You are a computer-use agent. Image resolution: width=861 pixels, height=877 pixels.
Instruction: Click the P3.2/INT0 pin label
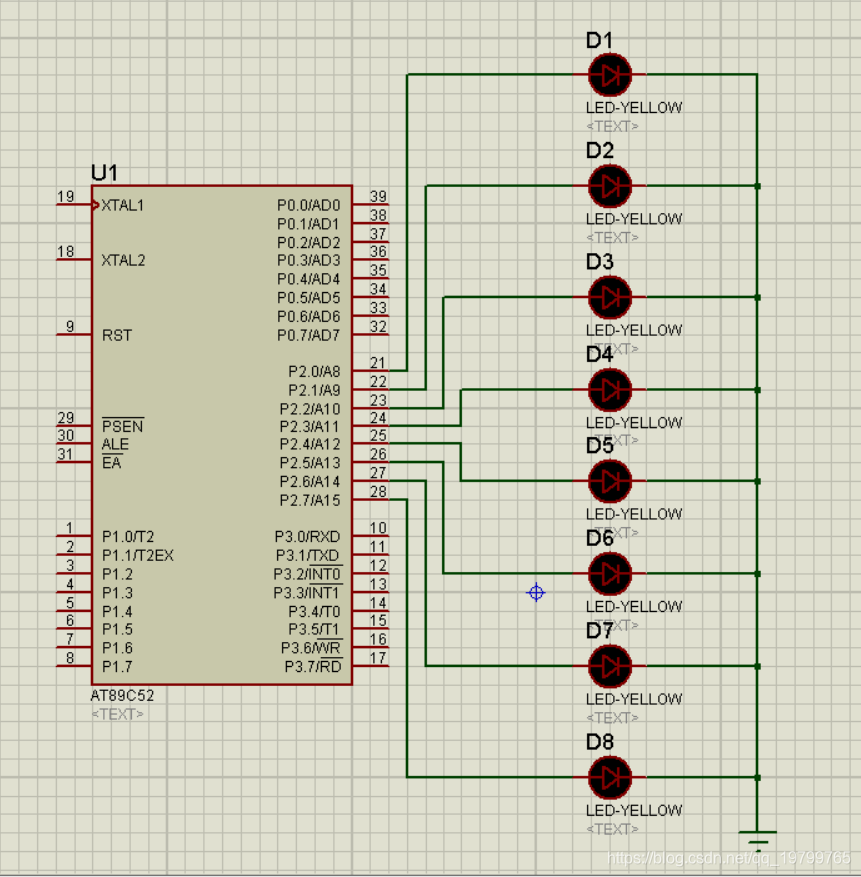pos(307,574)
